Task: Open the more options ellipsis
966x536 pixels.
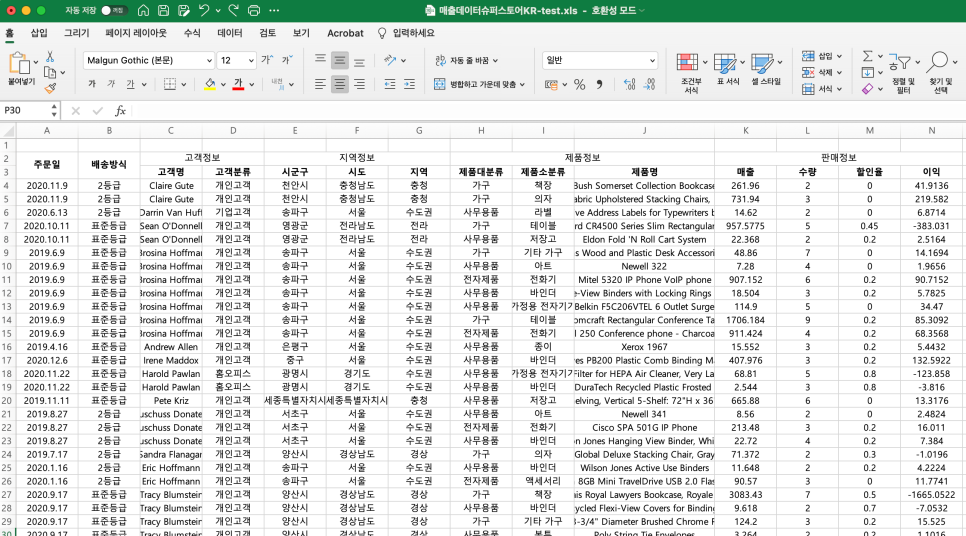Action: [x=274, y=10]
